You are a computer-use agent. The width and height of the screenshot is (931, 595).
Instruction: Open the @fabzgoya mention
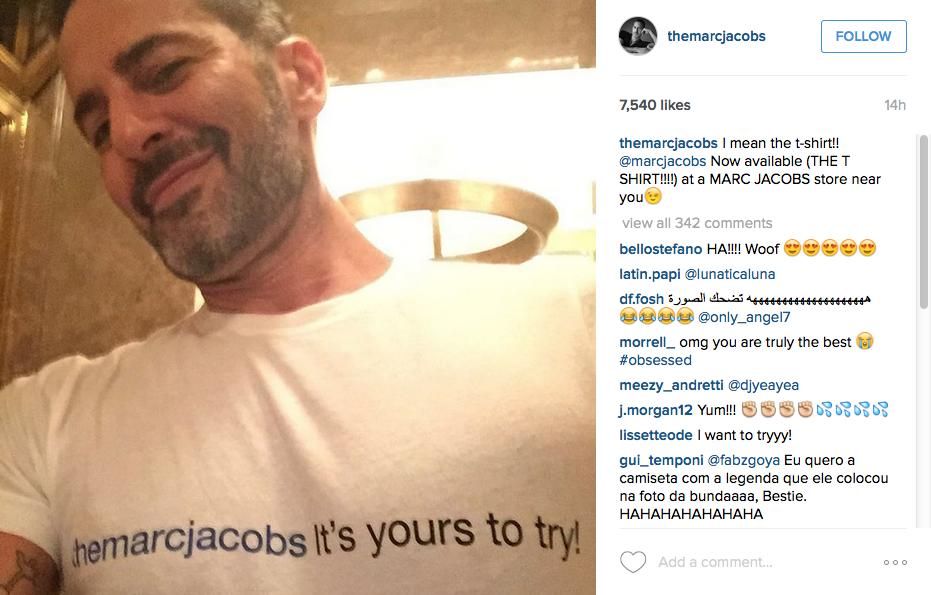coord(743,461)
